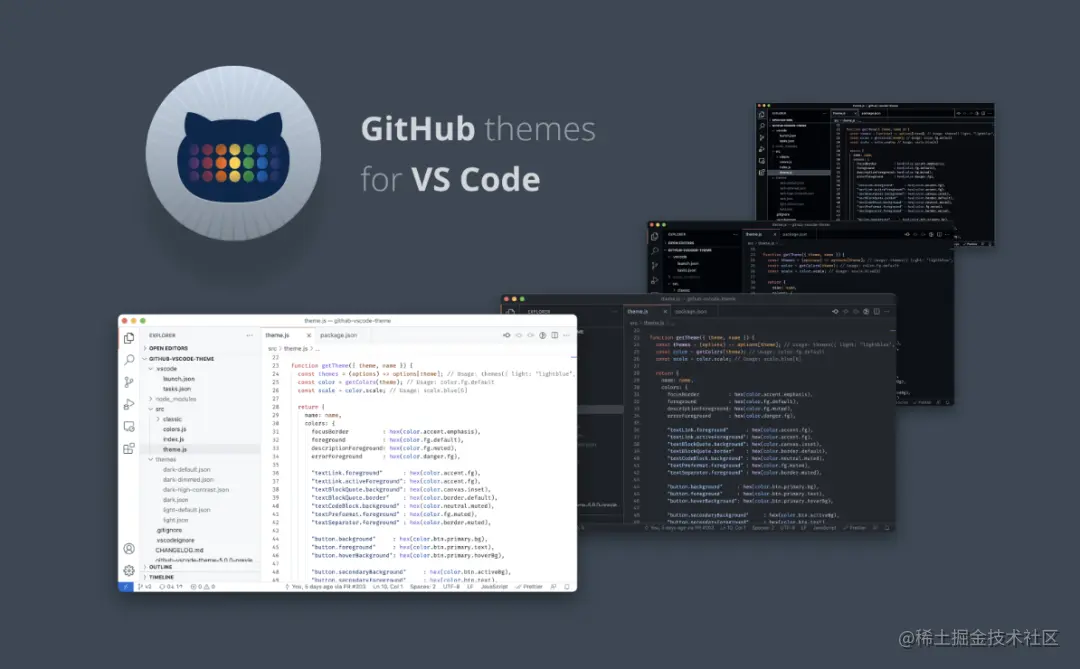This screenshot has width=1080, height=669.
Task: Click errors and warnings count in light status bar
Action: pyautogui.click(x=203, y=587)
